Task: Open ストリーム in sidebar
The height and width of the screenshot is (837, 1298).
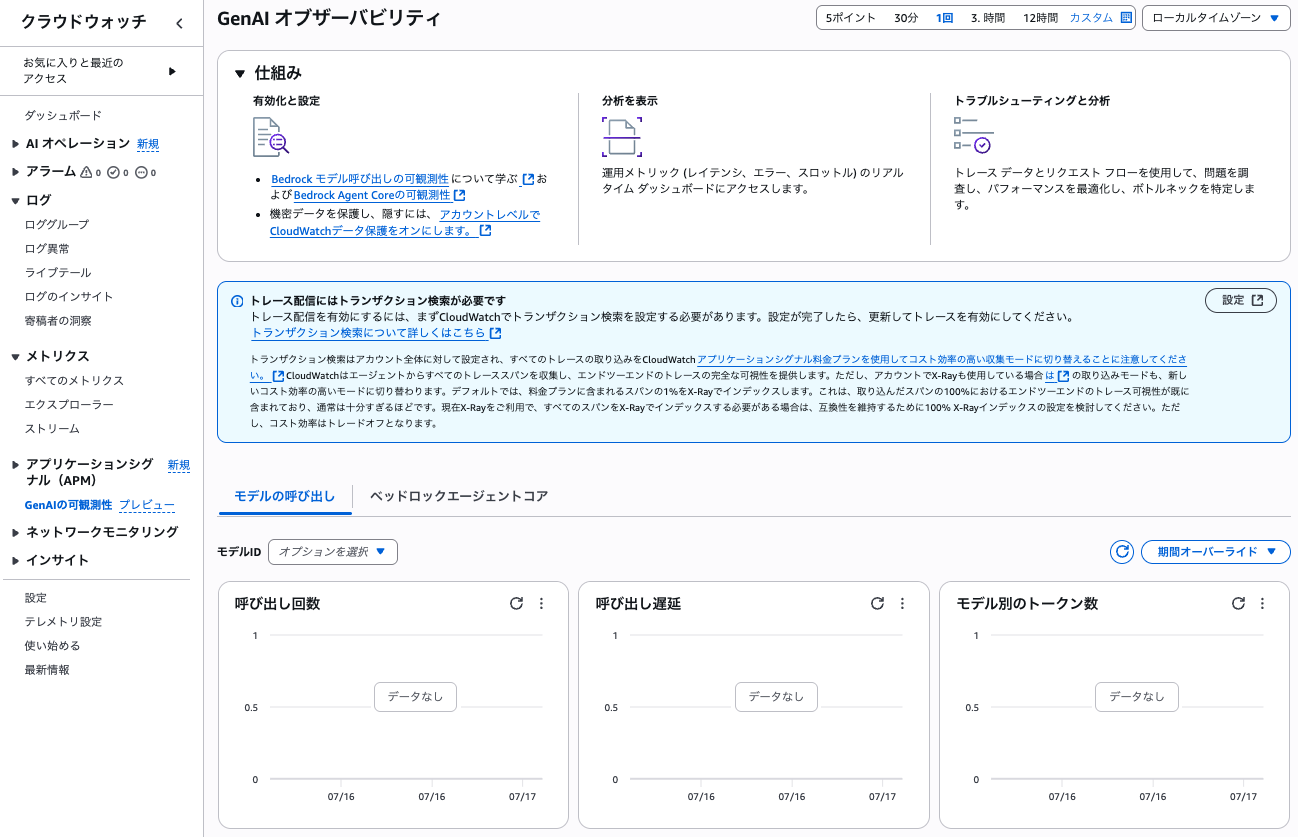Action: point(52,429)
